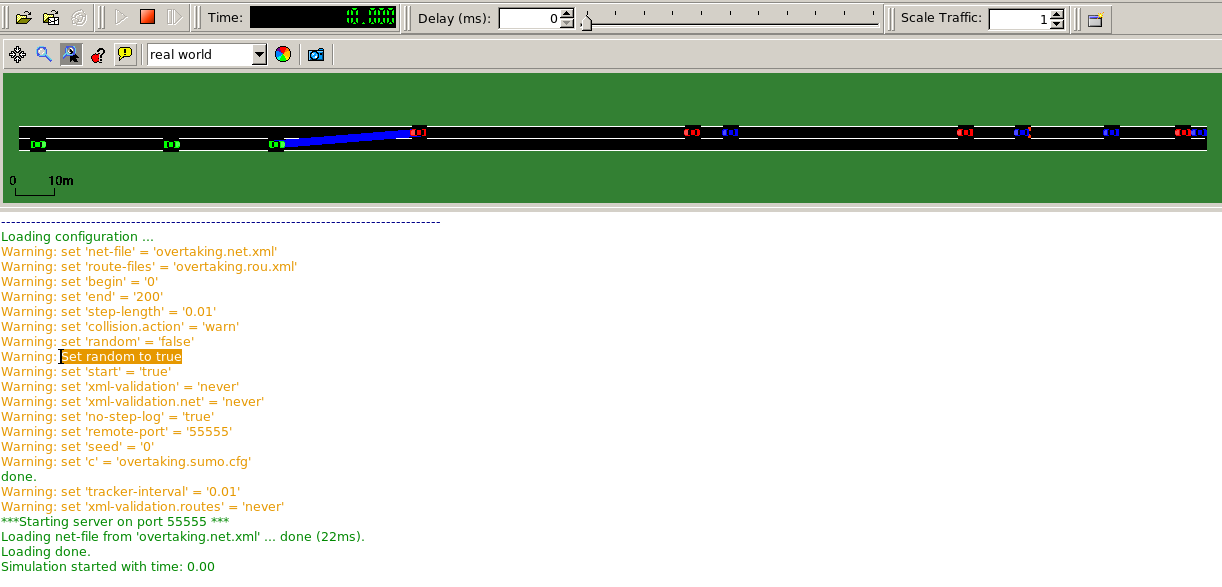Click the warning line setting 'route-files'

pos(149,267)
